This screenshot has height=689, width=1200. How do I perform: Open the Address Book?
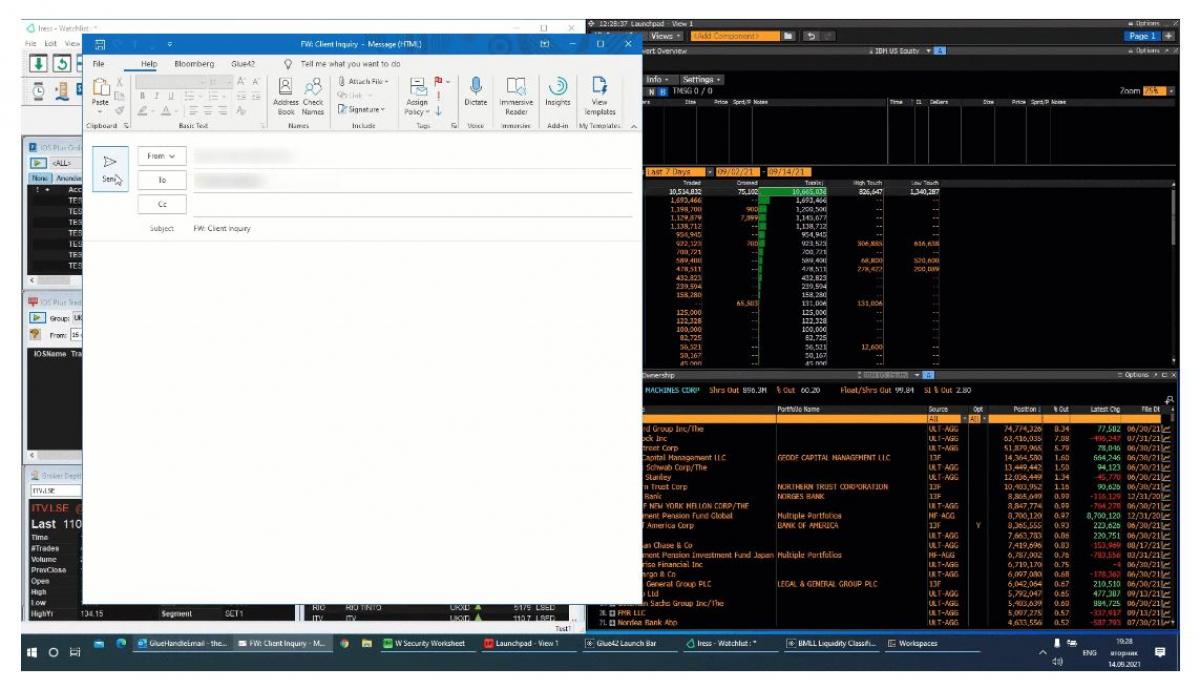pos(286,93)
